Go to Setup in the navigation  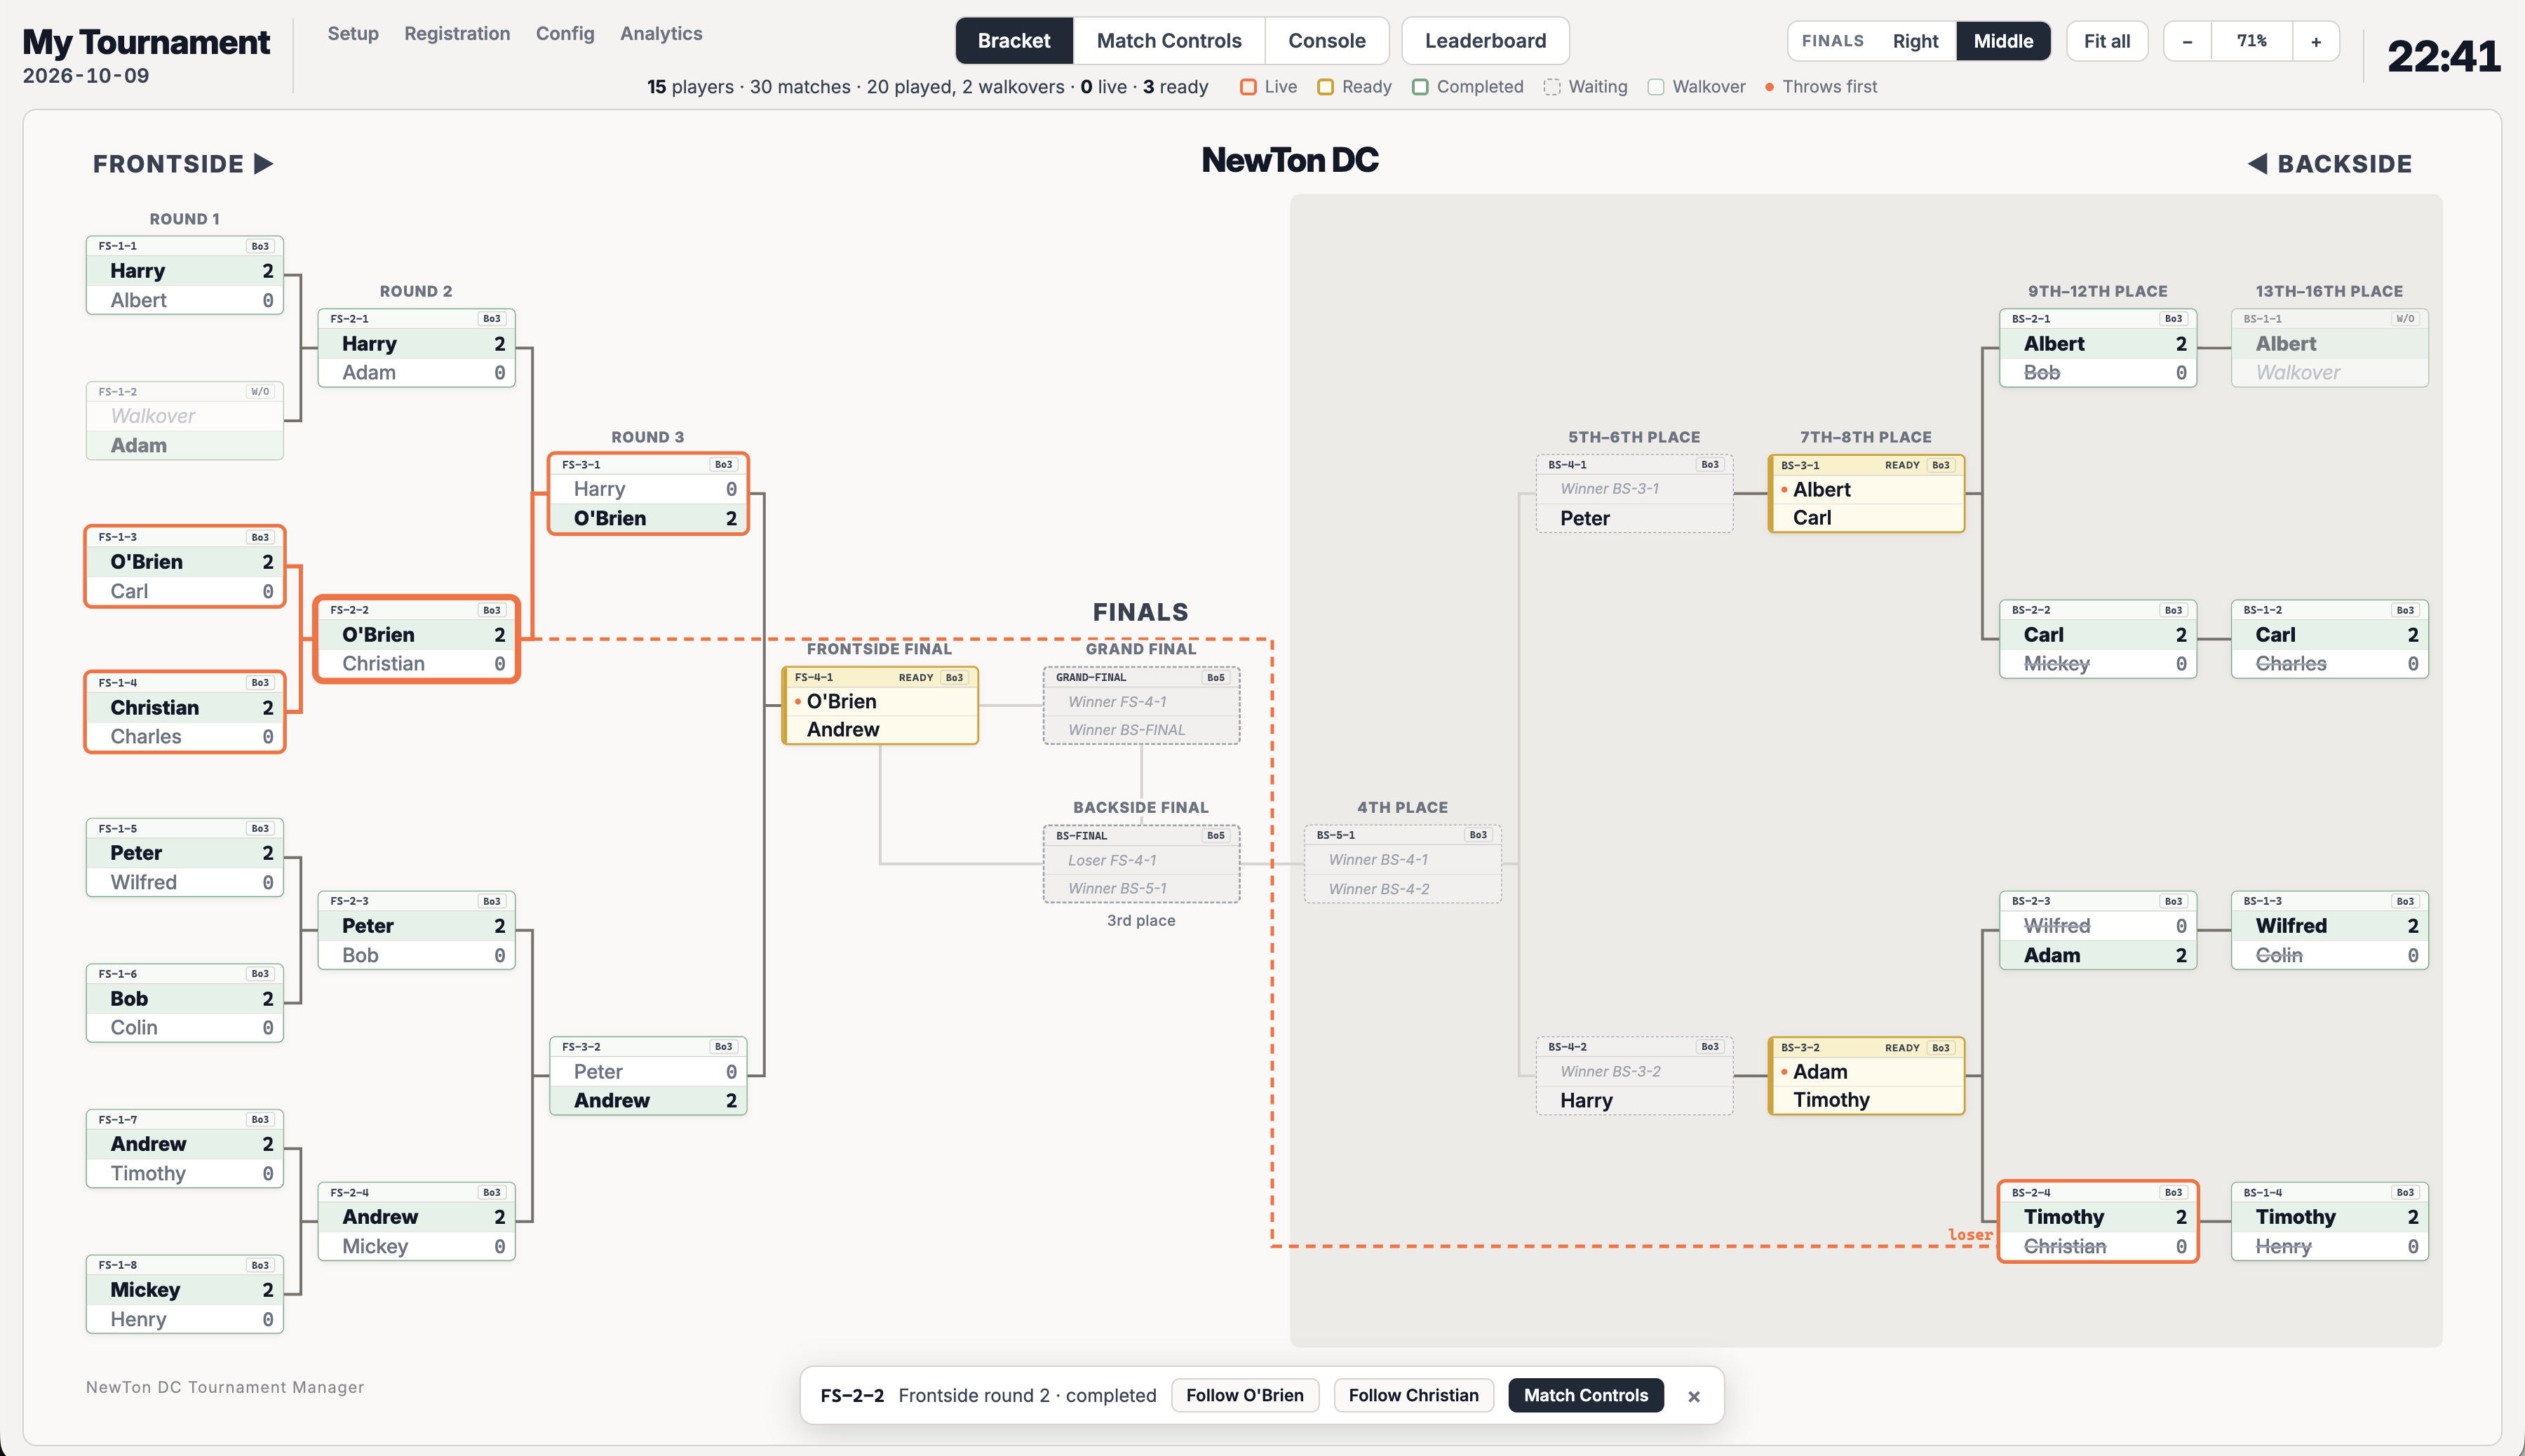tap(353, 33)
